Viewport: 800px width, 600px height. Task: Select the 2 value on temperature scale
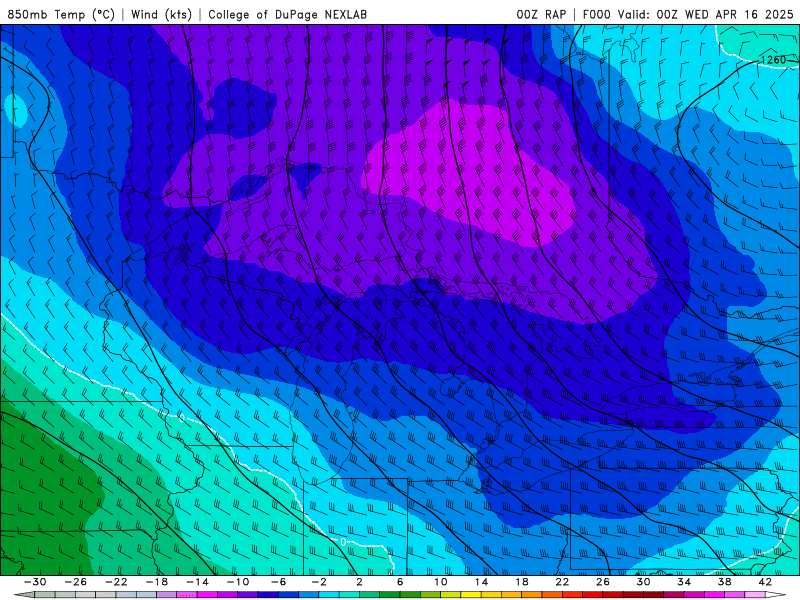359,582
